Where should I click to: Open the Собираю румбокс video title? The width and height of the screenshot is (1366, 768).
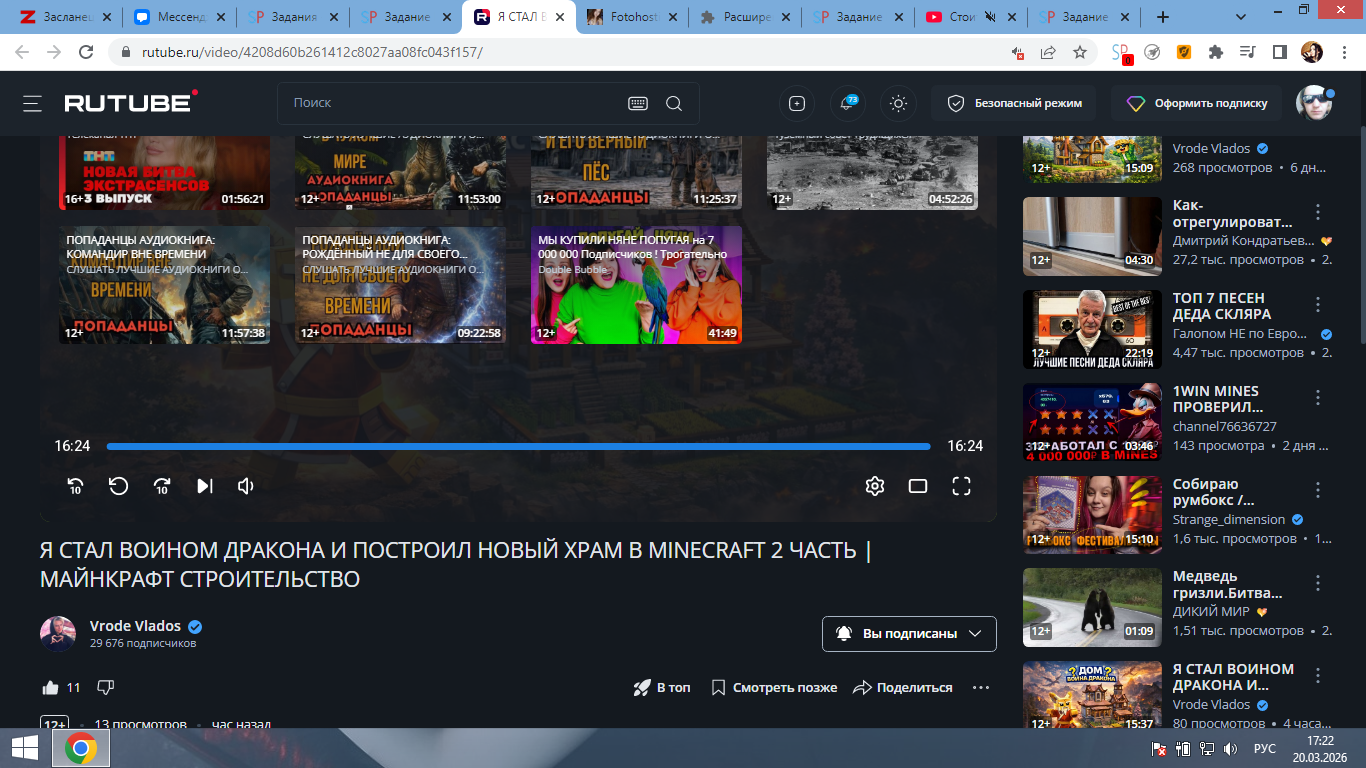pos(1214,492)
